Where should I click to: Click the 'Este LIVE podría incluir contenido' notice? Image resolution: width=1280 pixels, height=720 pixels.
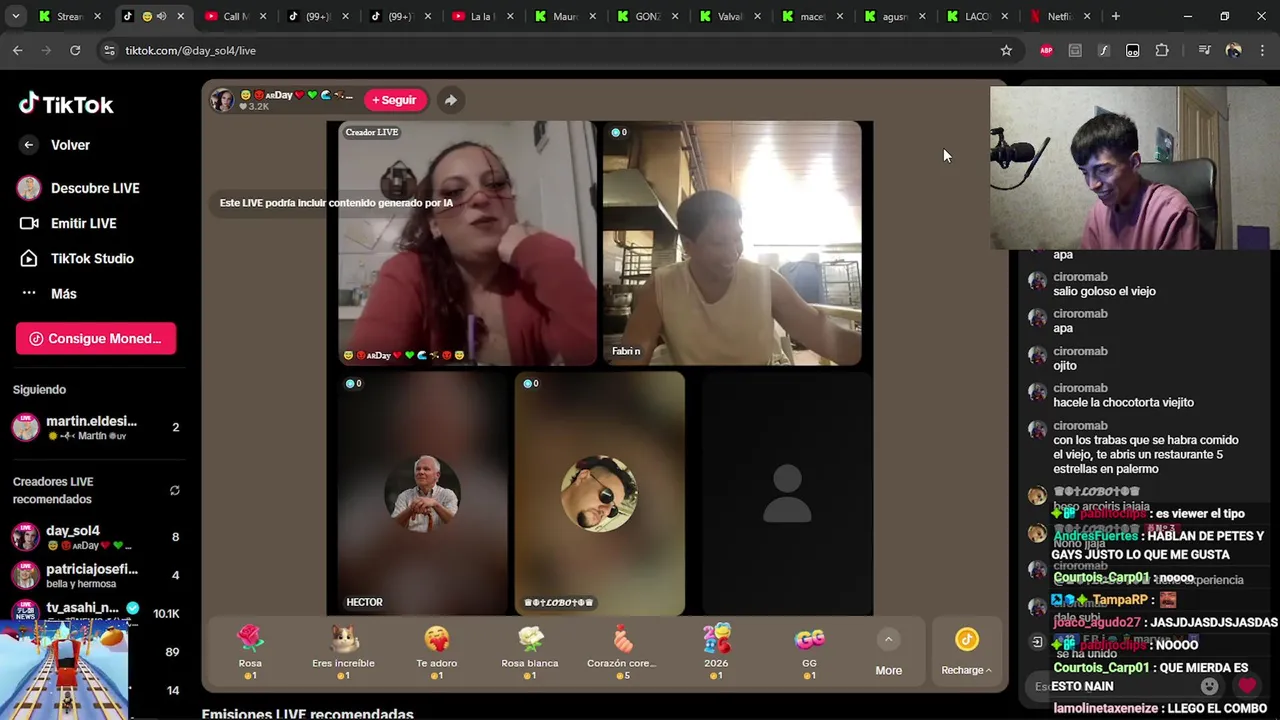coord(336,203)
